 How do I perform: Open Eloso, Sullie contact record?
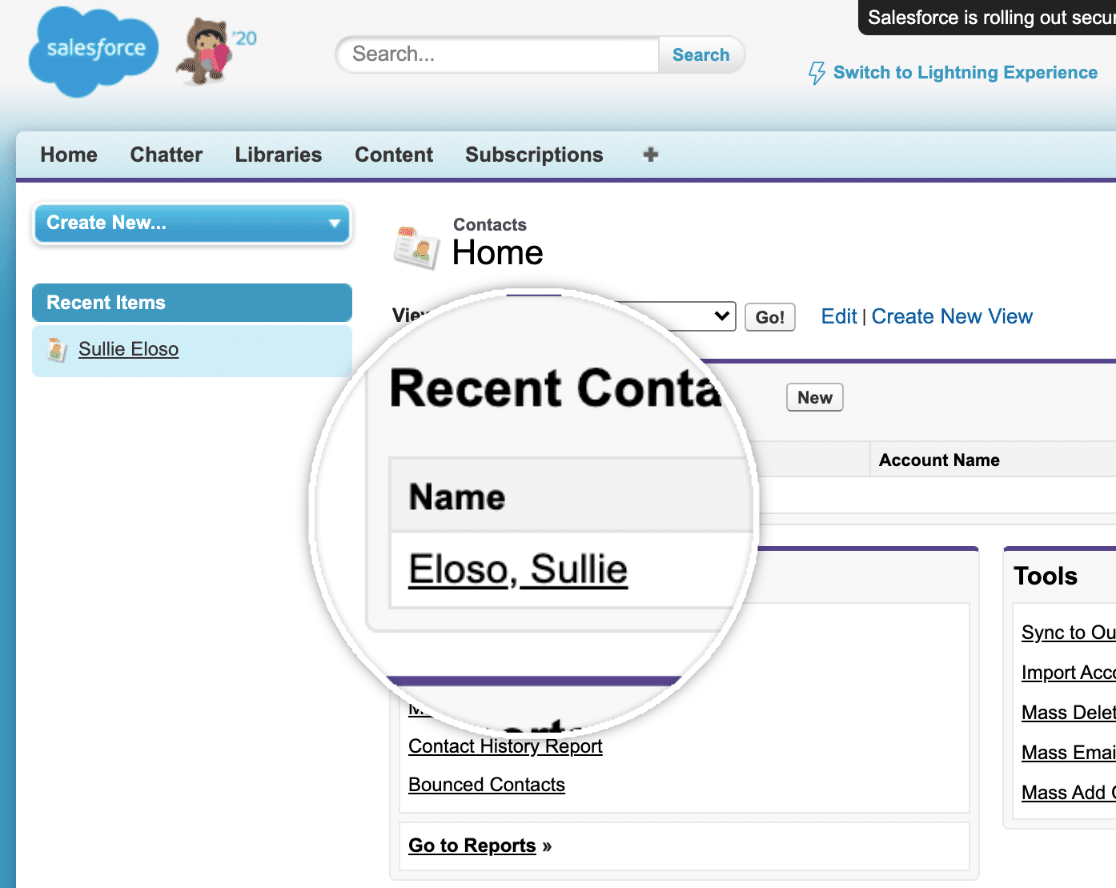pos(518,569)
